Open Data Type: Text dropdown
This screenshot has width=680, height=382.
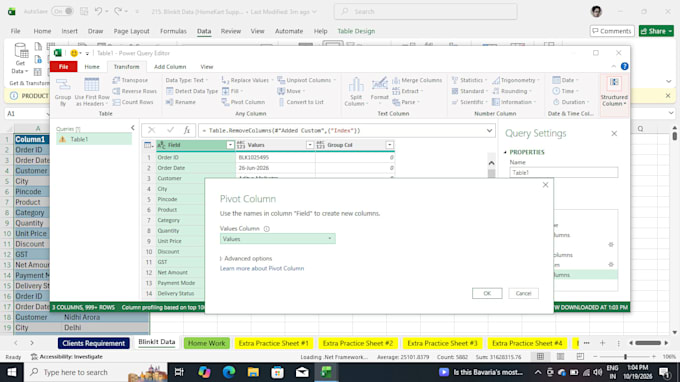pyautogui.click(x=186, y=80)
